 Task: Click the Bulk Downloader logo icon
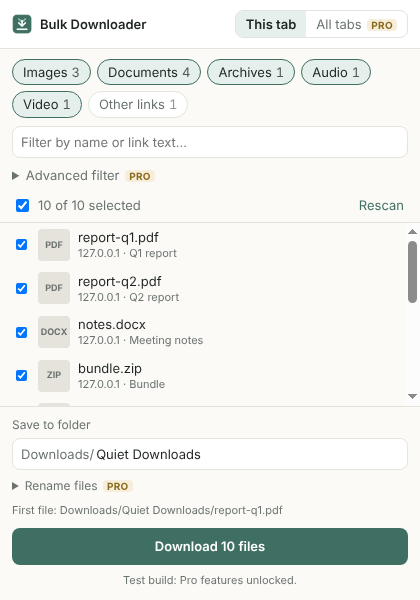[22, 24]
